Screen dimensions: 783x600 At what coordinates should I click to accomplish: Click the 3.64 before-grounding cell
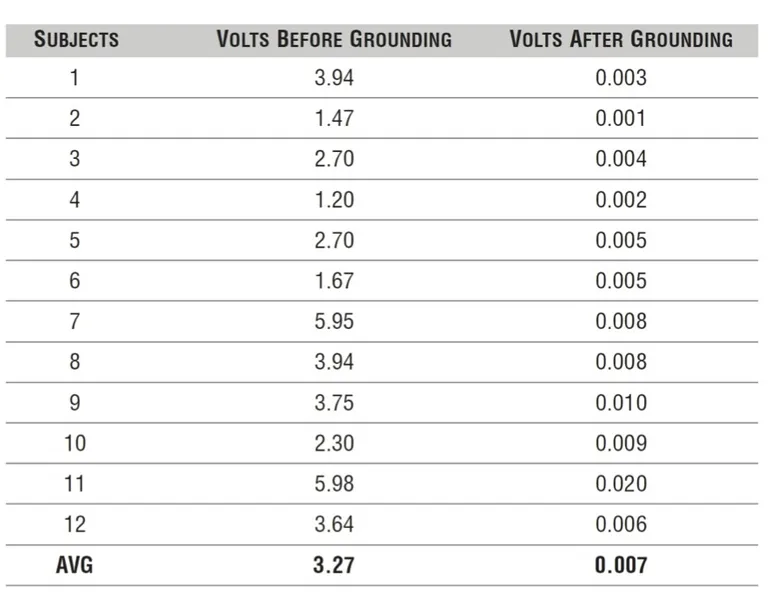[334, 524]
